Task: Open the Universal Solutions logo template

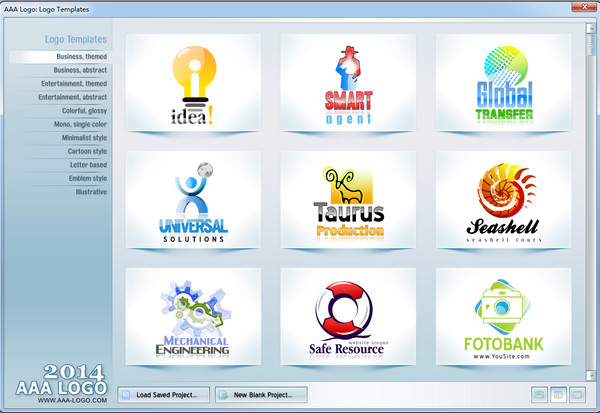Action: click(195, 200)
